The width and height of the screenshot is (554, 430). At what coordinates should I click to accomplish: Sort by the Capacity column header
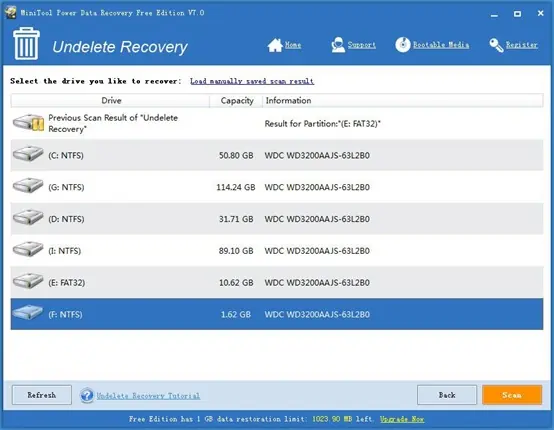(236, 101)
